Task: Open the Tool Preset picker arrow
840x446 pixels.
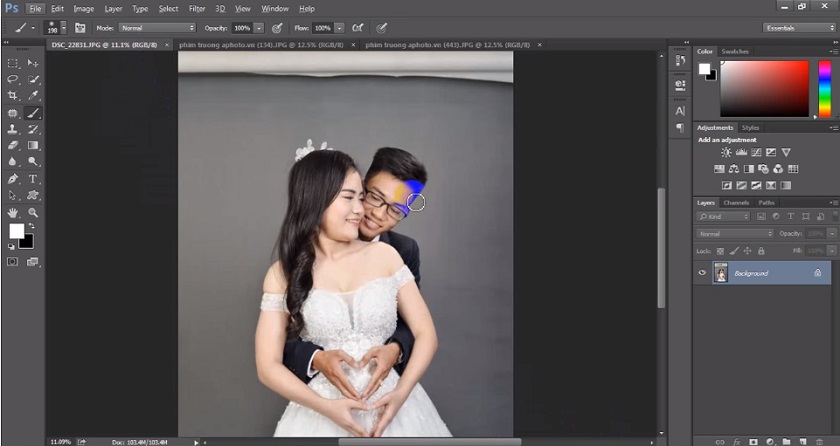Action: pos(33,28)
